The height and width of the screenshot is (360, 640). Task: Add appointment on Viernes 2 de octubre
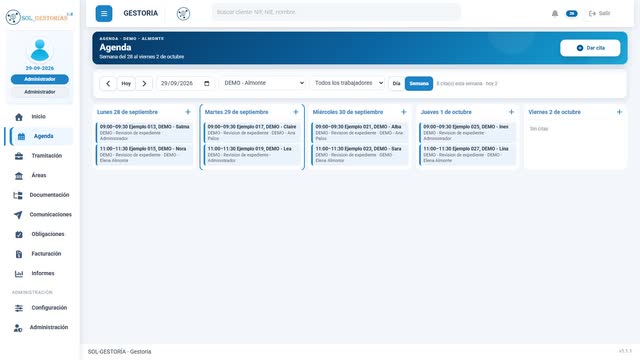(x=619, y=112)
